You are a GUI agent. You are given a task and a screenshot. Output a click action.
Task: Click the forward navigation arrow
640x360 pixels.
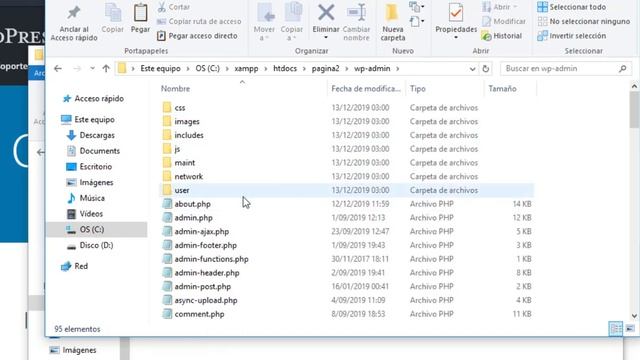click(x=77, y=69)
